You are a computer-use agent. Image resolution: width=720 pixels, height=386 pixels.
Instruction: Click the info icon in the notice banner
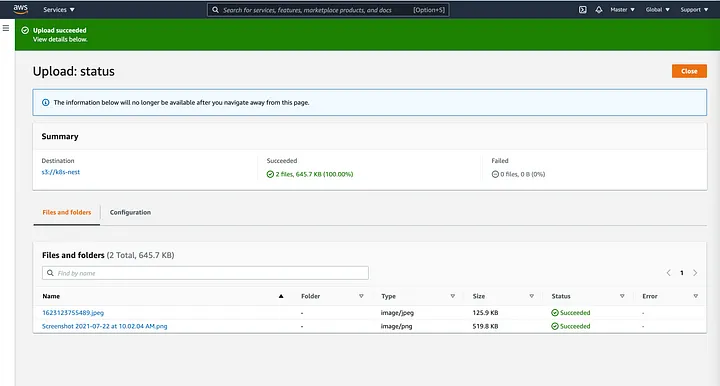coord(45,102)
